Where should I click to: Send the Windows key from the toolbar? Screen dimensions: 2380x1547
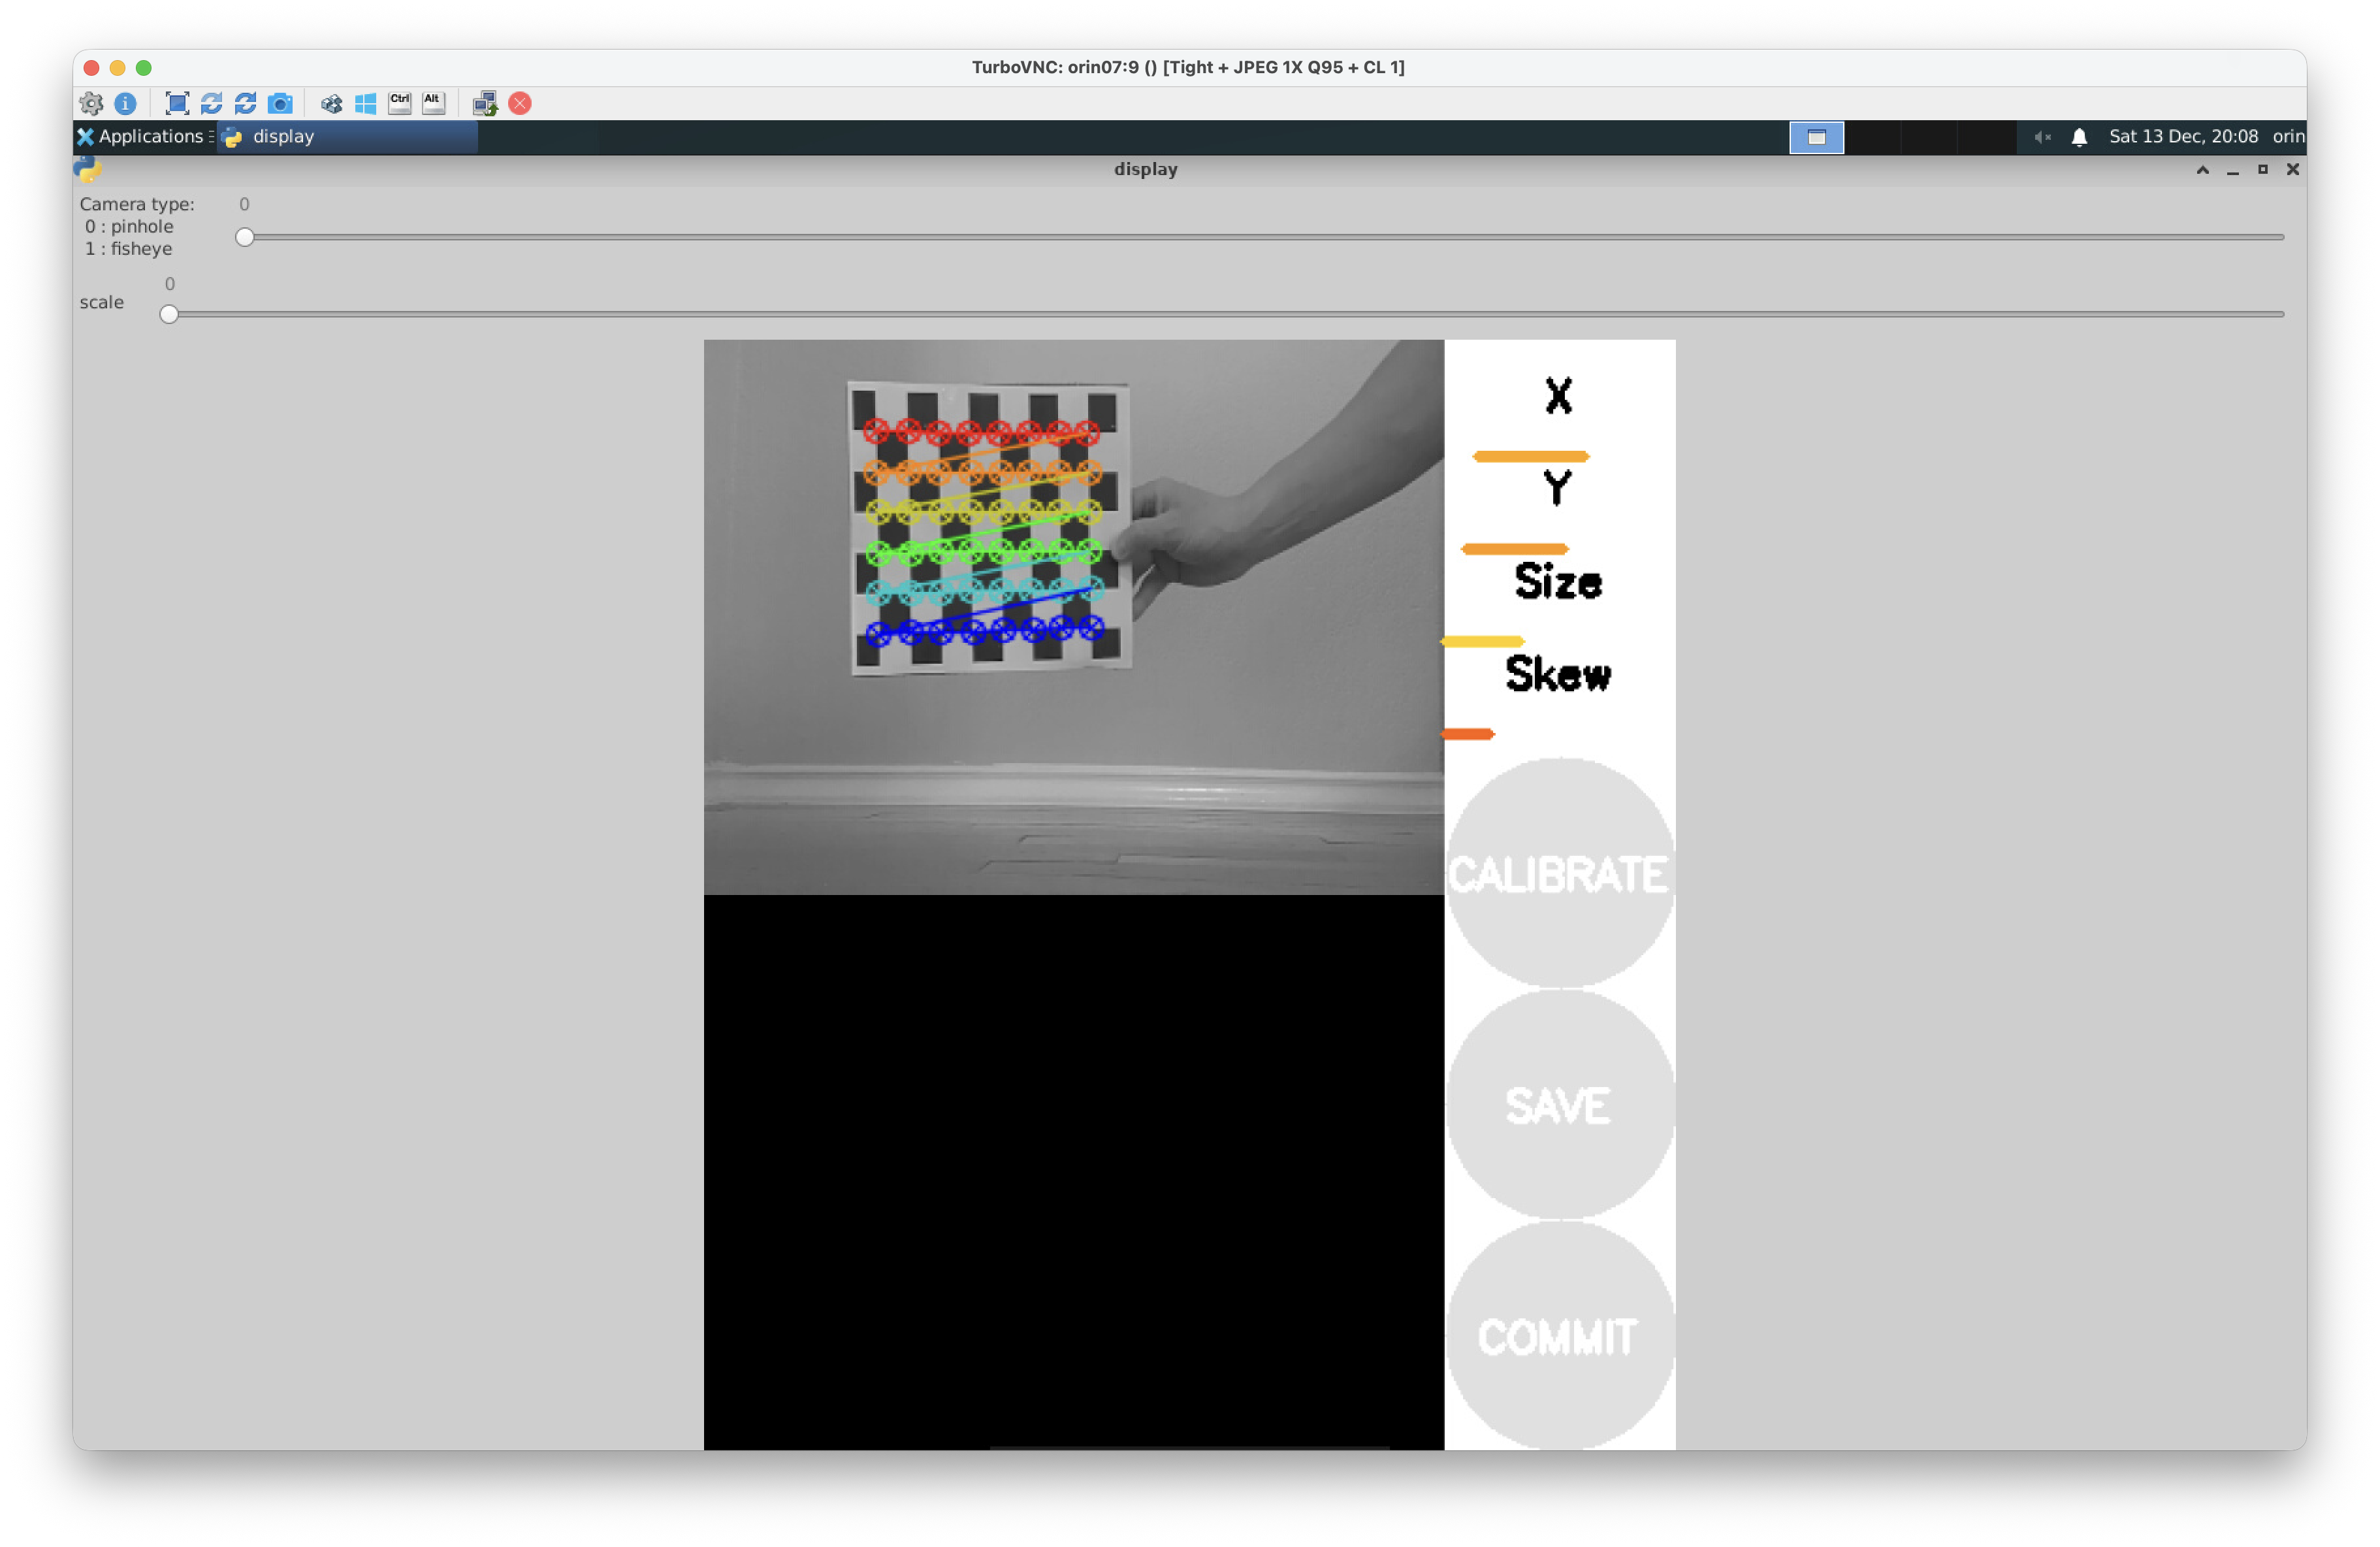tap(365, 103)
